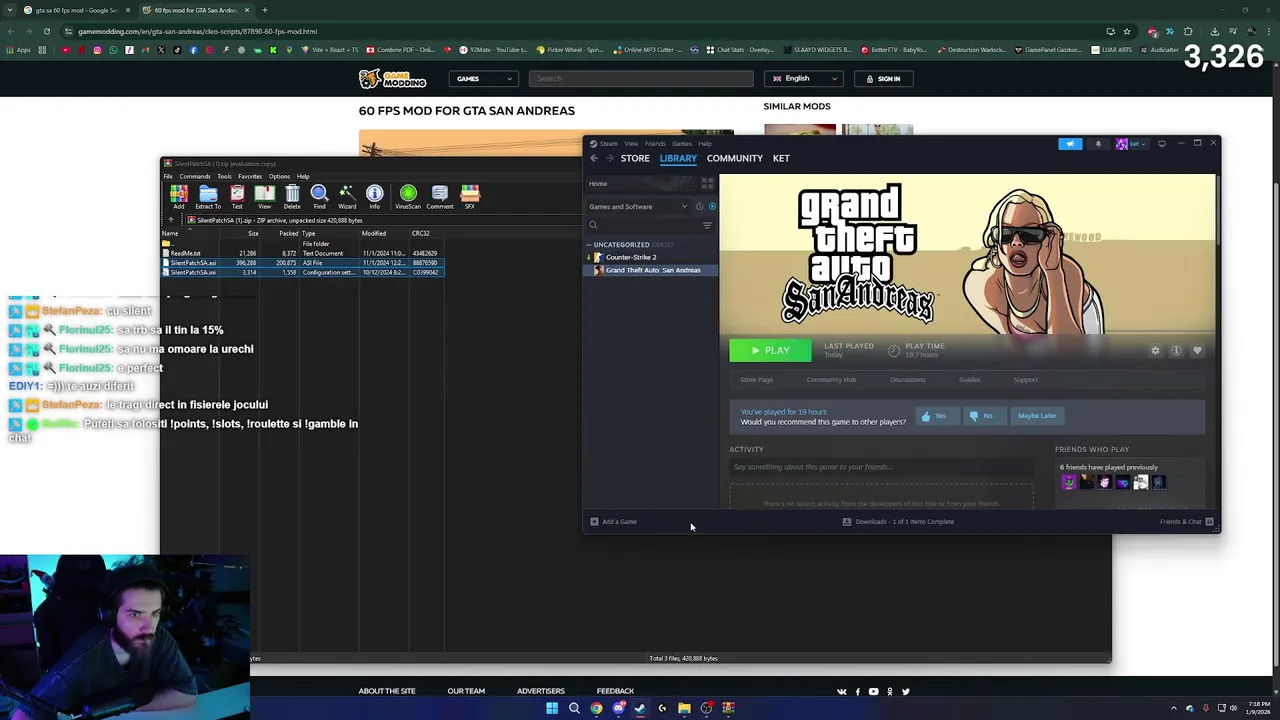Open Community Hub link in Steam

[831, 380]
